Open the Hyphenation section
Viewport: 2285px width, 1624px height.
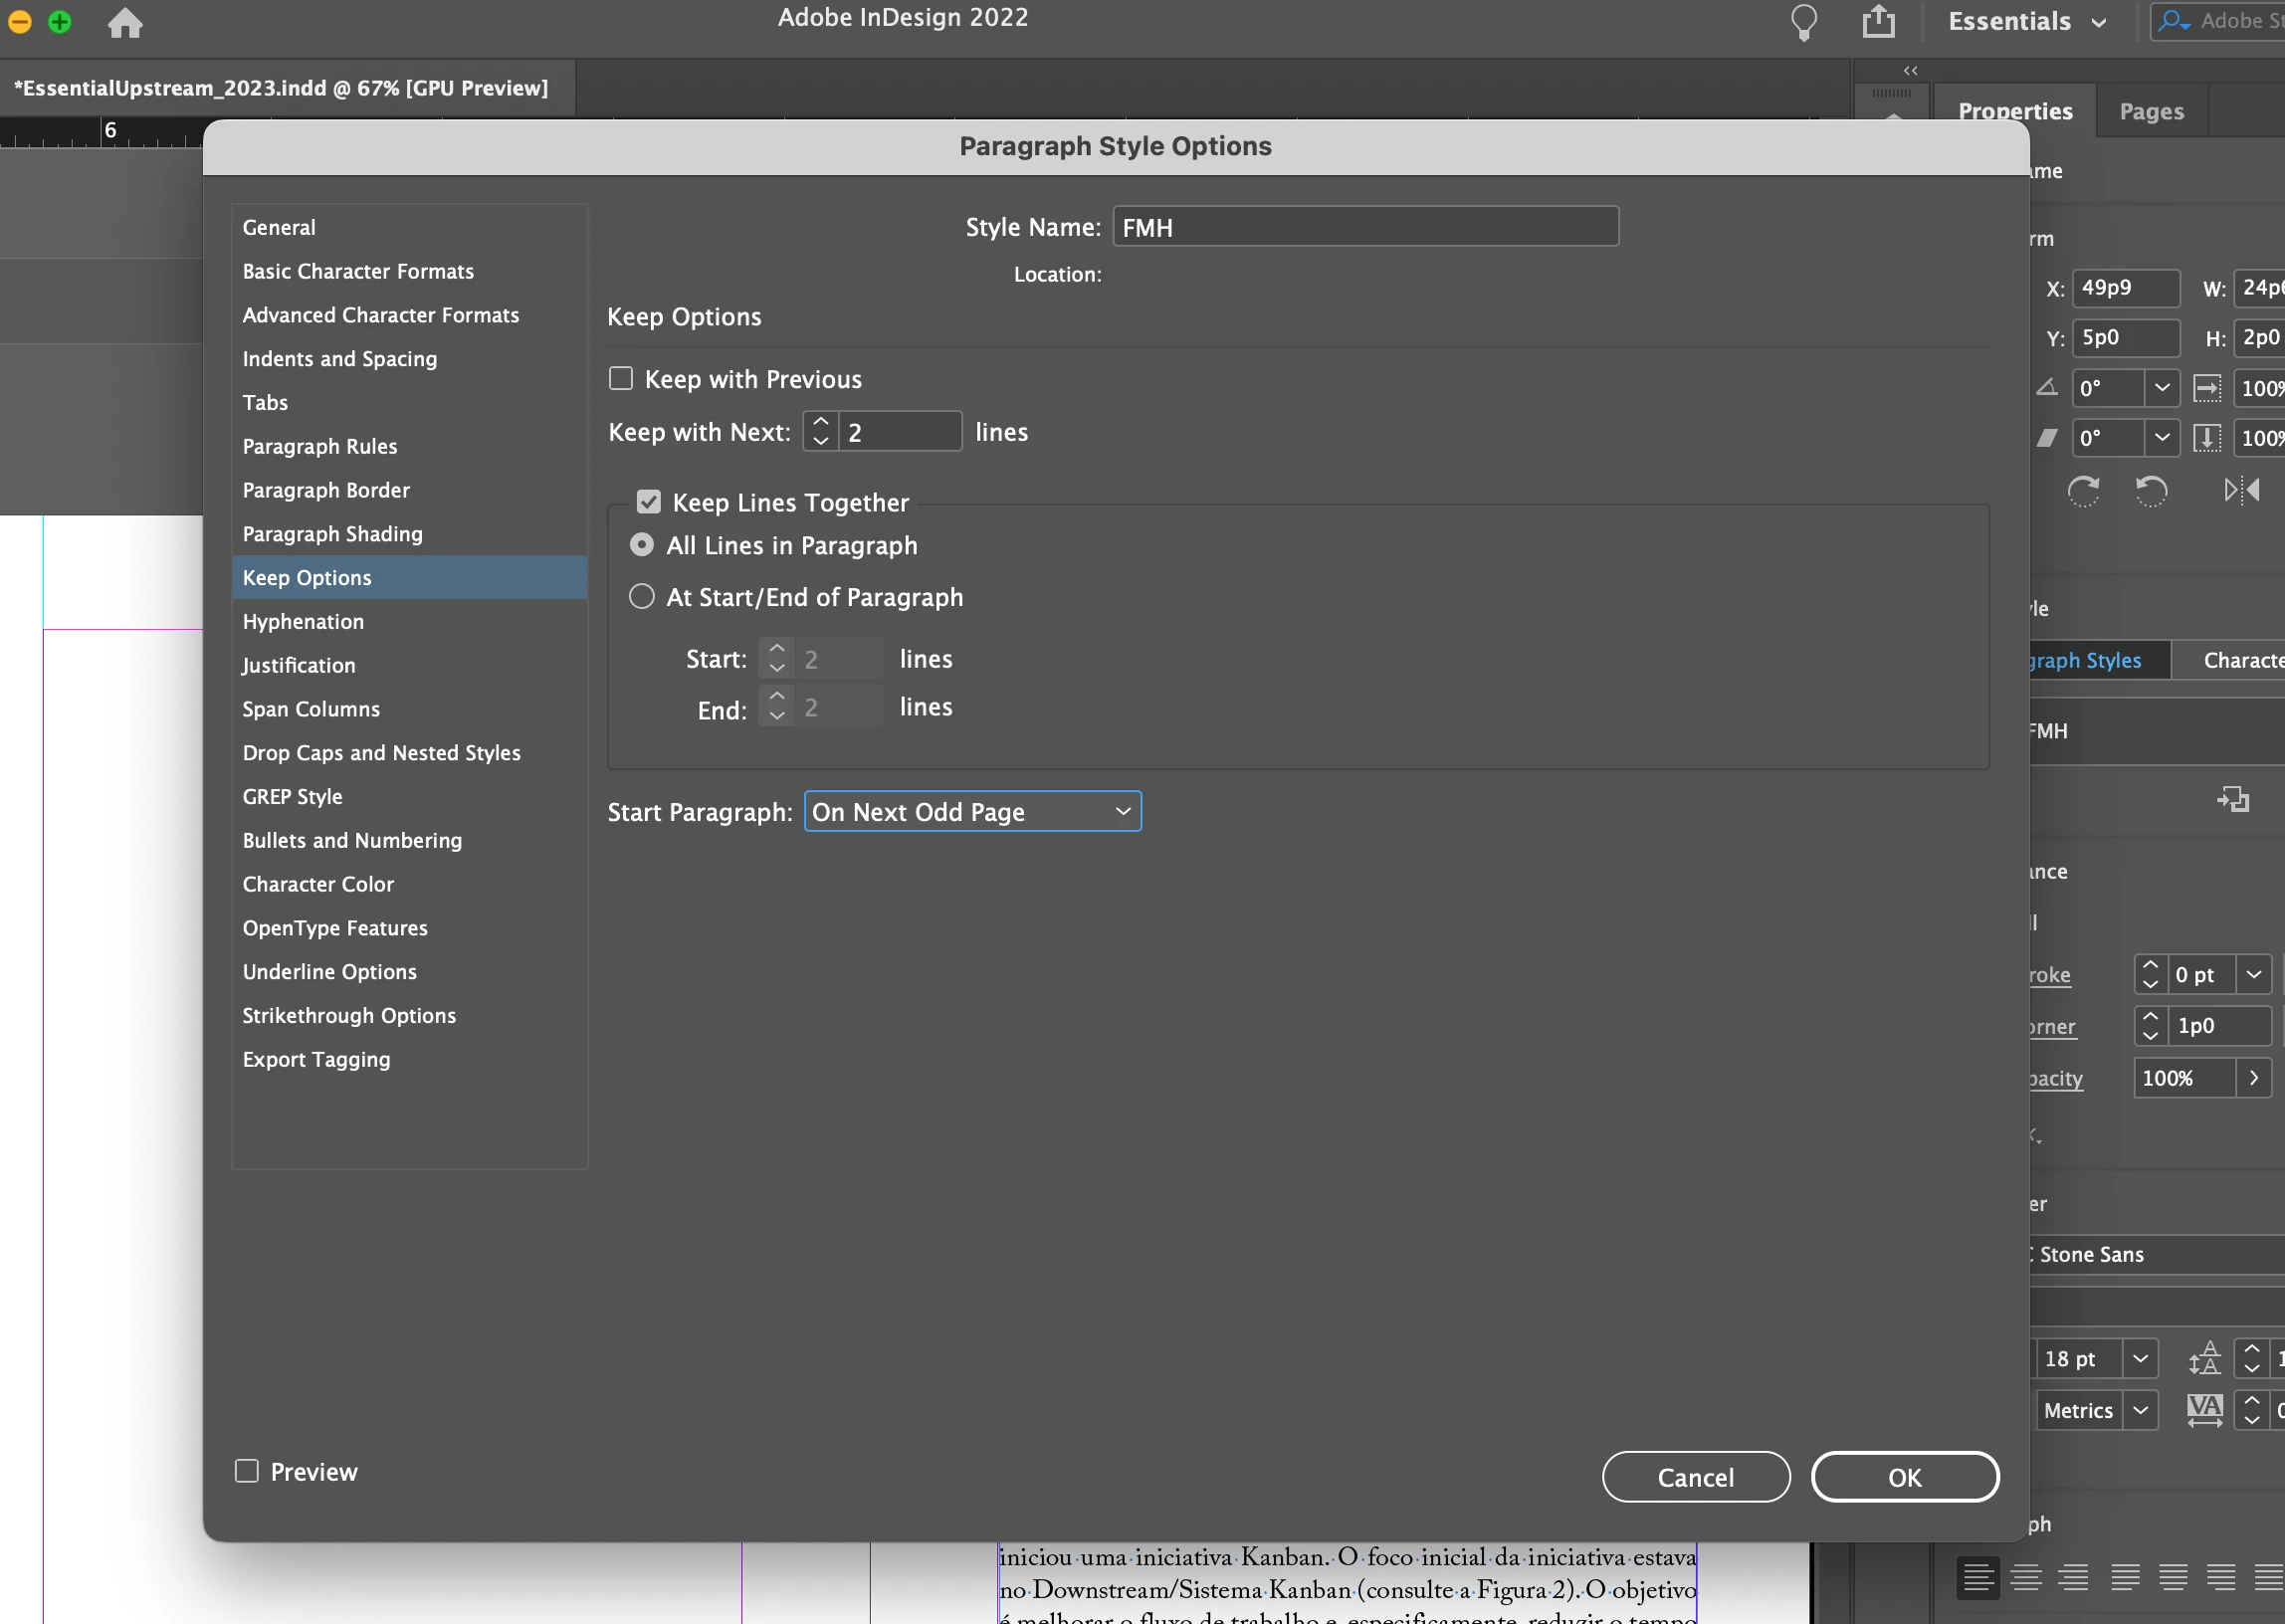[303, 621]
